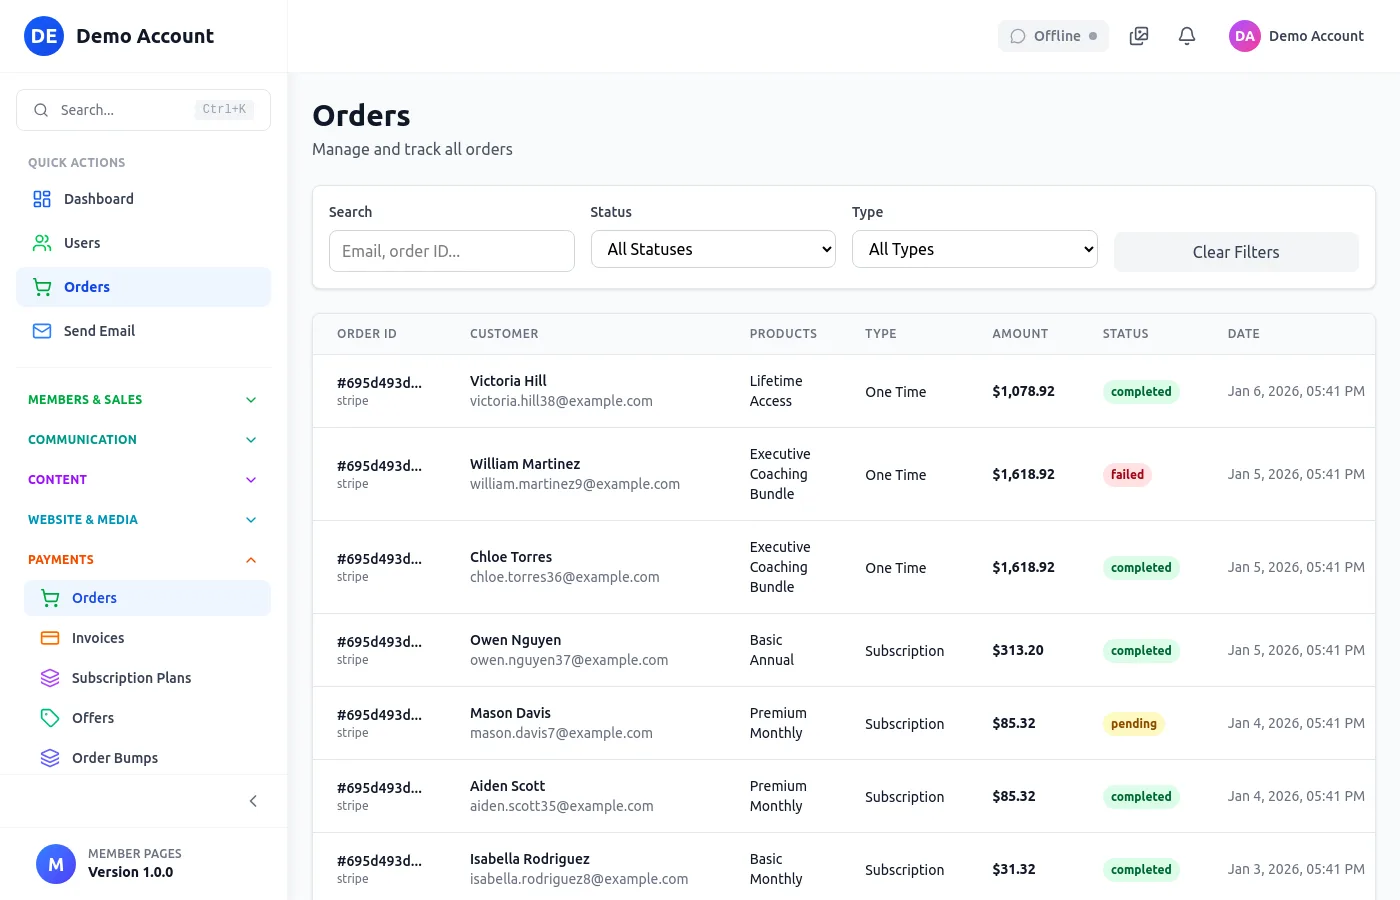Open the Offers page

pyautogui.click(x=147, y=718)
